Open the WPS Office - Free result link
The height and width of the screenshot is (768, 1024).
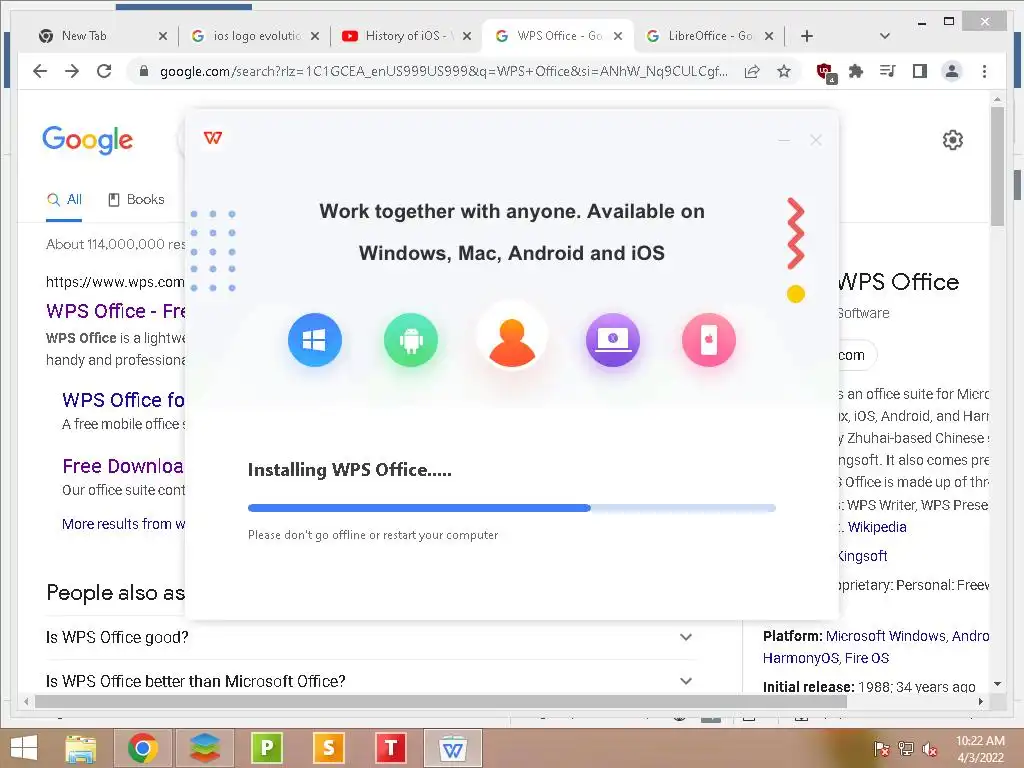click(116, 311)
